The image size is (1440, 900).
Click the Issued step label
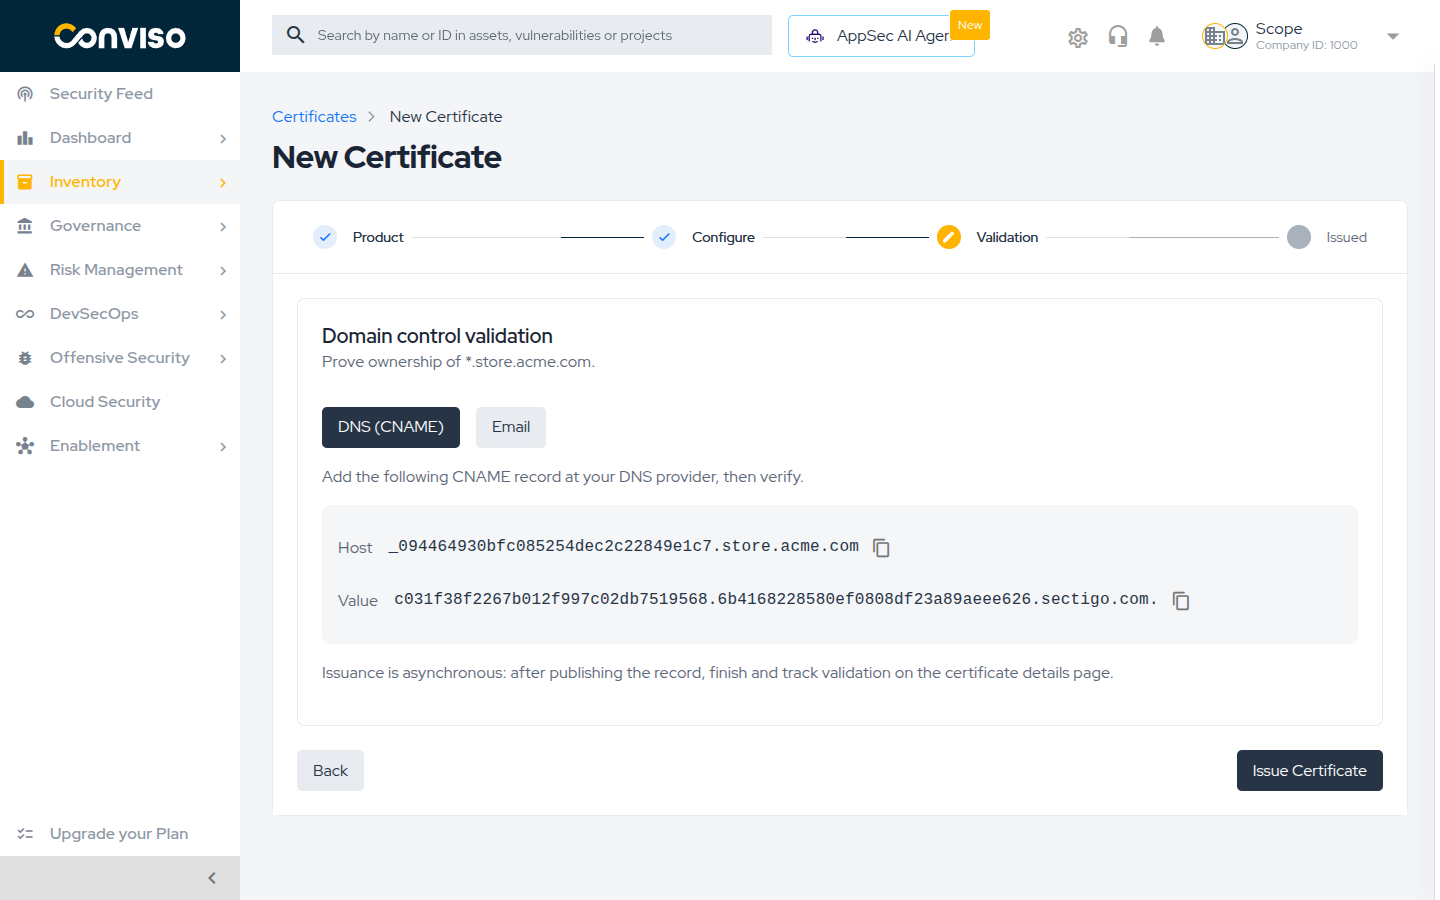(x=1346, y=237)
